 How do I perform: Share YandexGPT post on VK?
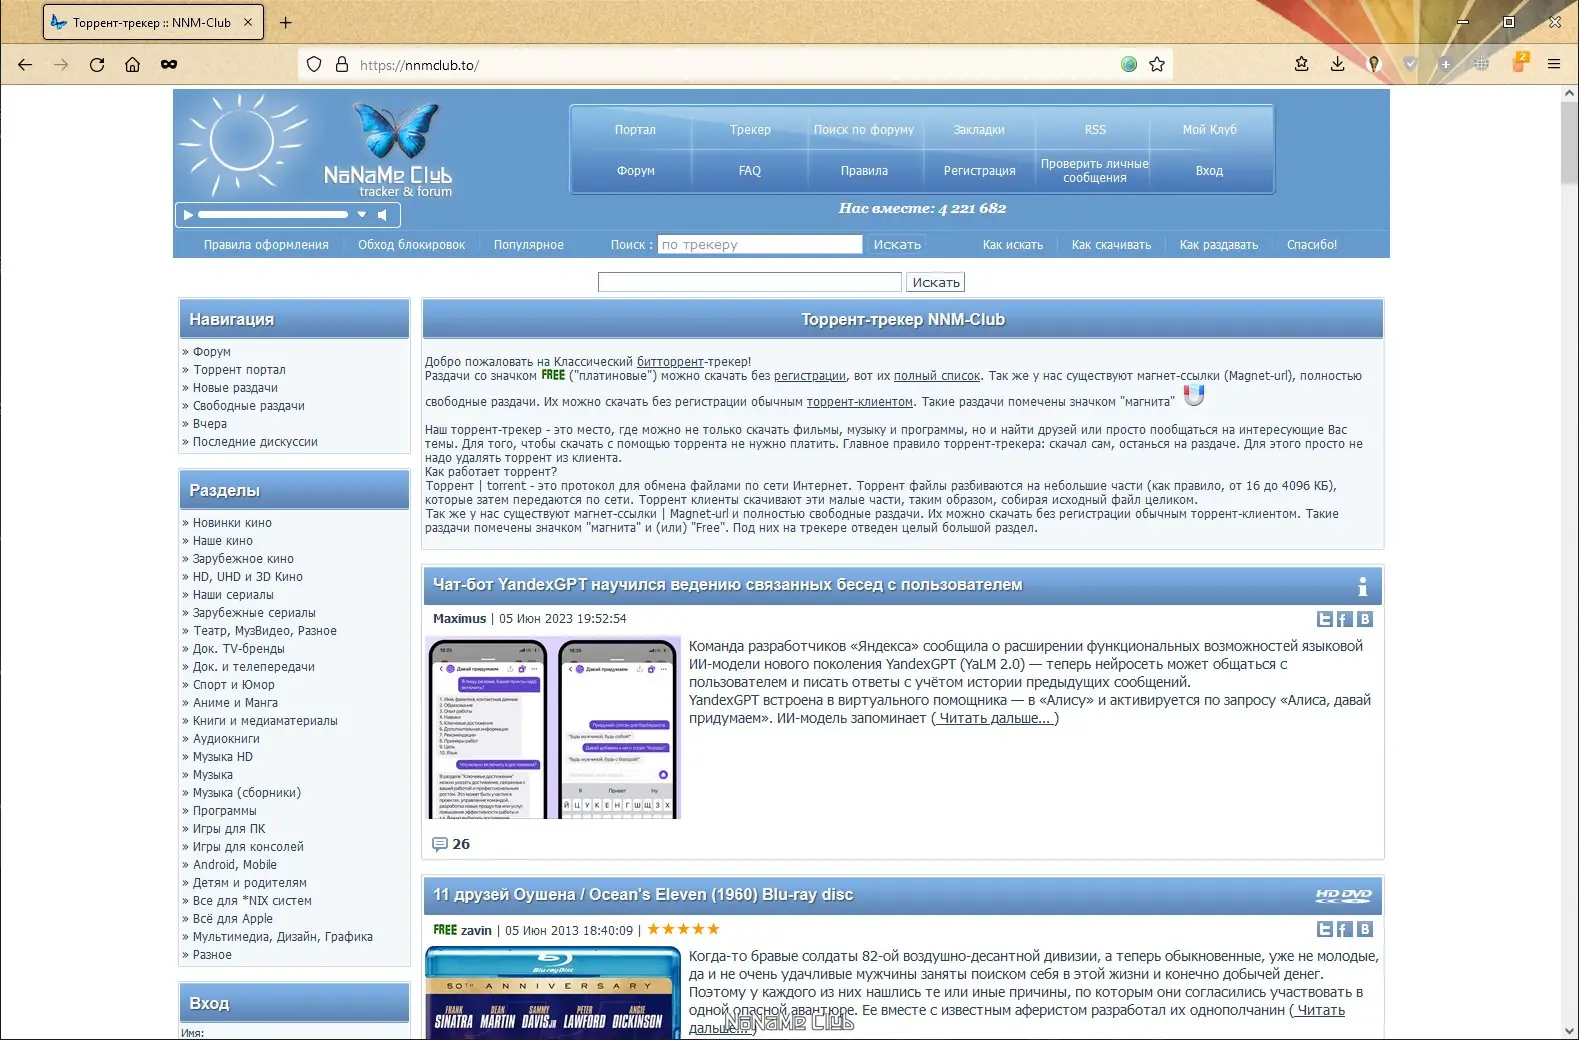1365,619
